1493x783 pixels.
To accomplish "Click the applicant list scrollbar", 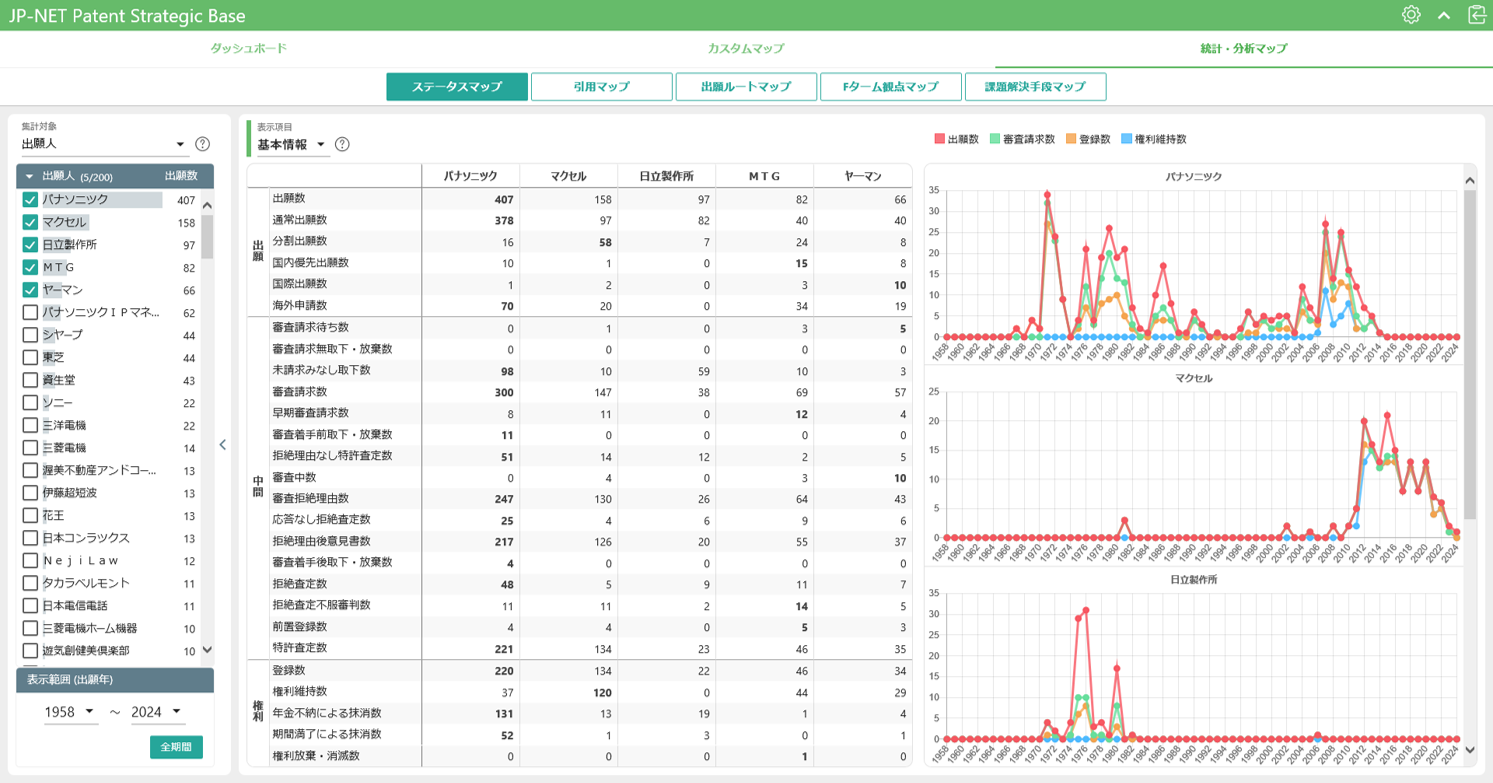I will pos(207,236).
